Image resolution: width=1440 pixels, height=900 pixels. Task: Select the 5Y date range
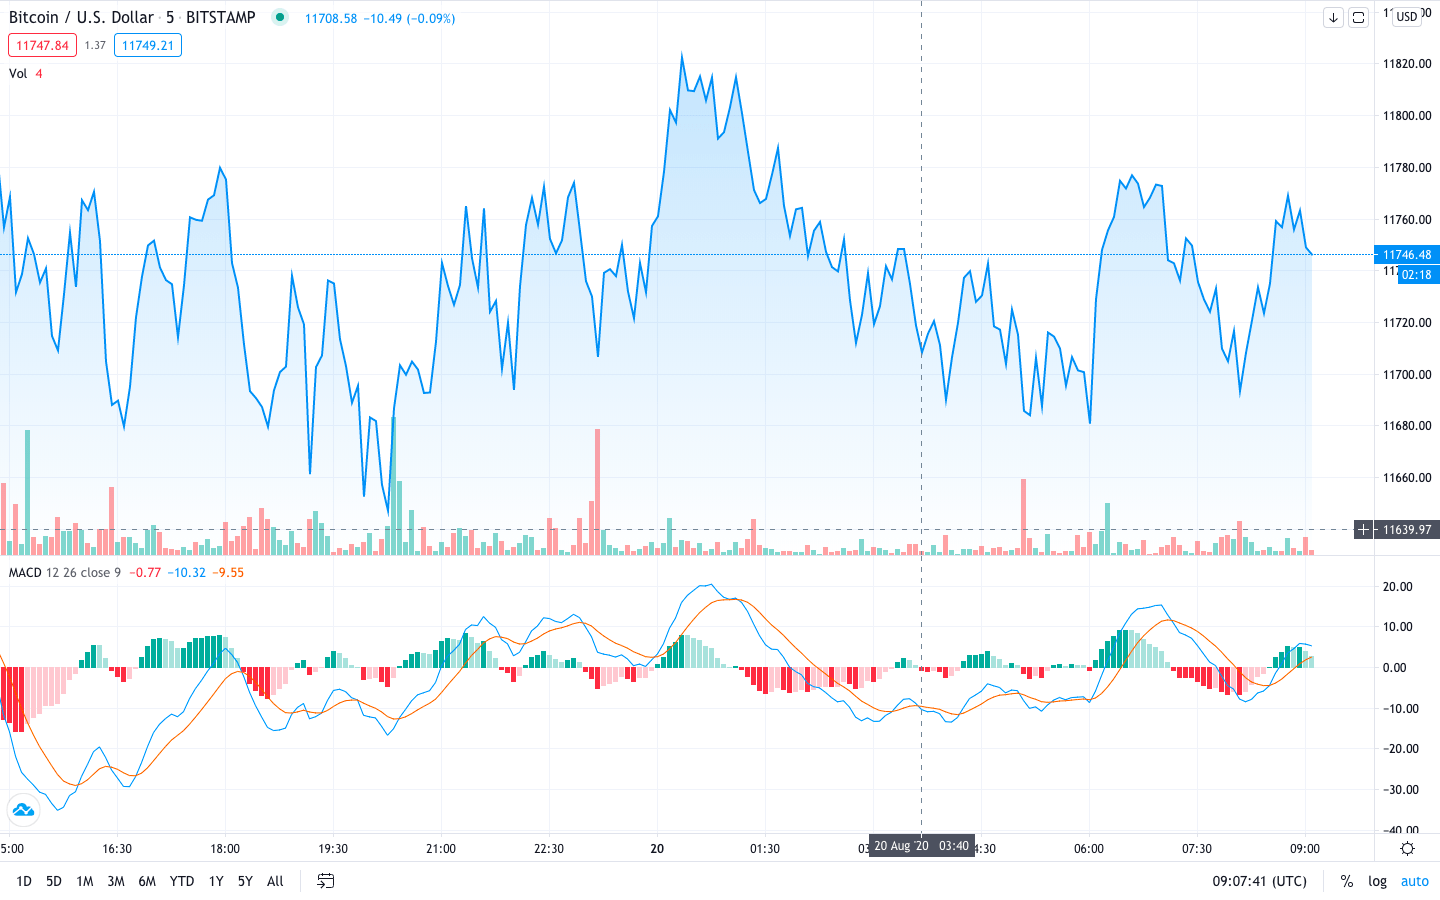(245, 881)
